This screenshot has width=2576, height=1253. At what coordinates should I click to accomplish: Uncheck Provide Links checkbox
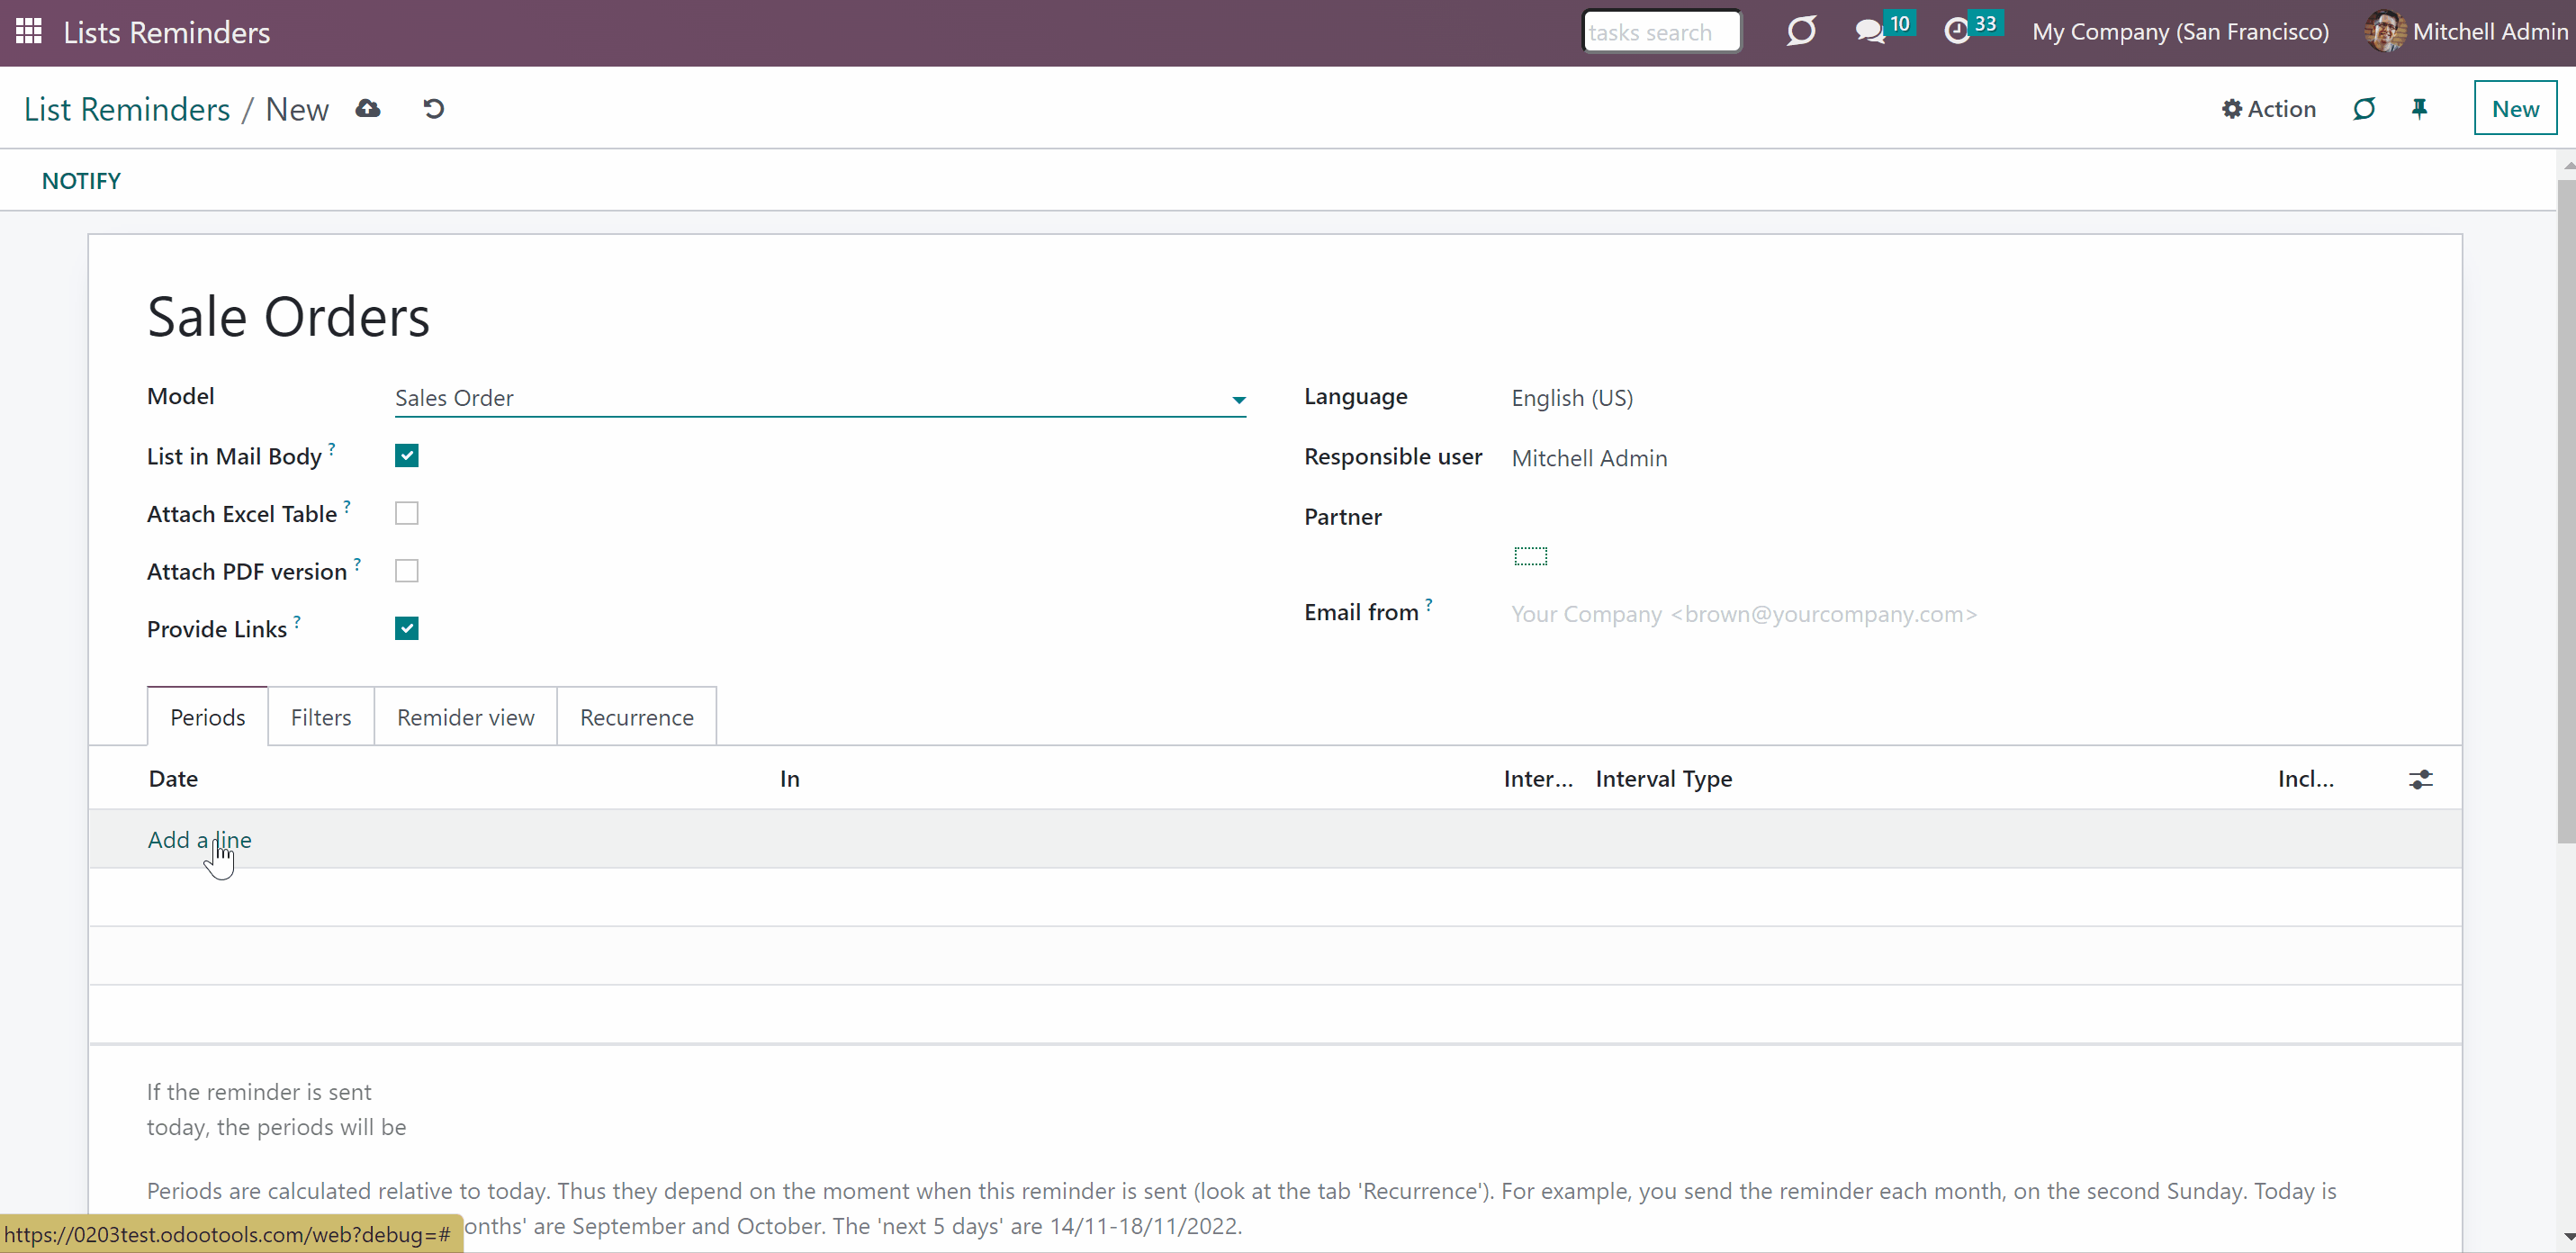[x=406, y=629]
